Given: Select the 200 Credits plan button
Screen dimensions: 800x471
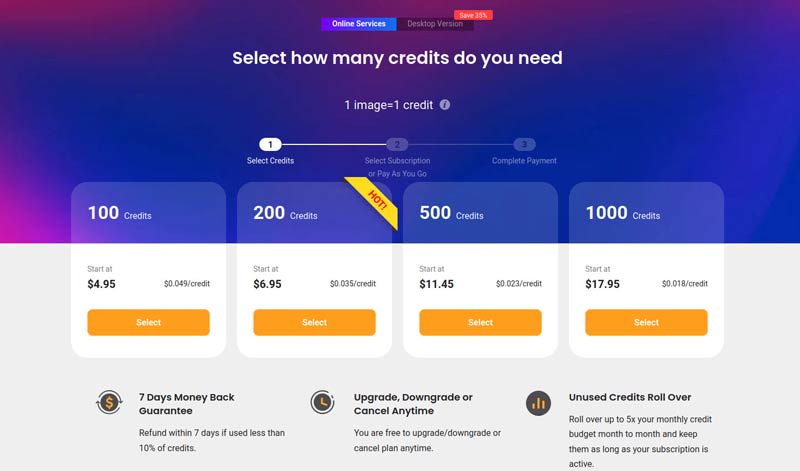Looking at the screenshot, I should (x=314, y=322).
